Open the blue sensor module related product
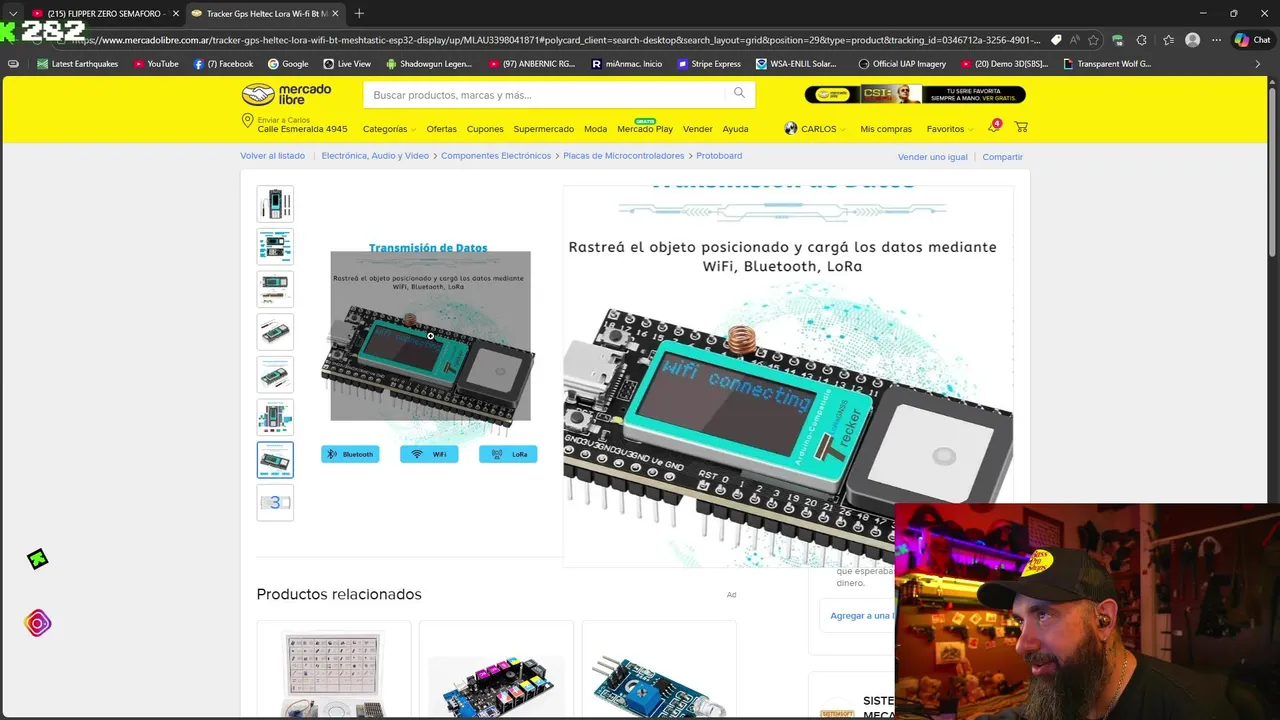Viewport: 1280px width, 720px height. pyautogui.click(x=659, y=669)
